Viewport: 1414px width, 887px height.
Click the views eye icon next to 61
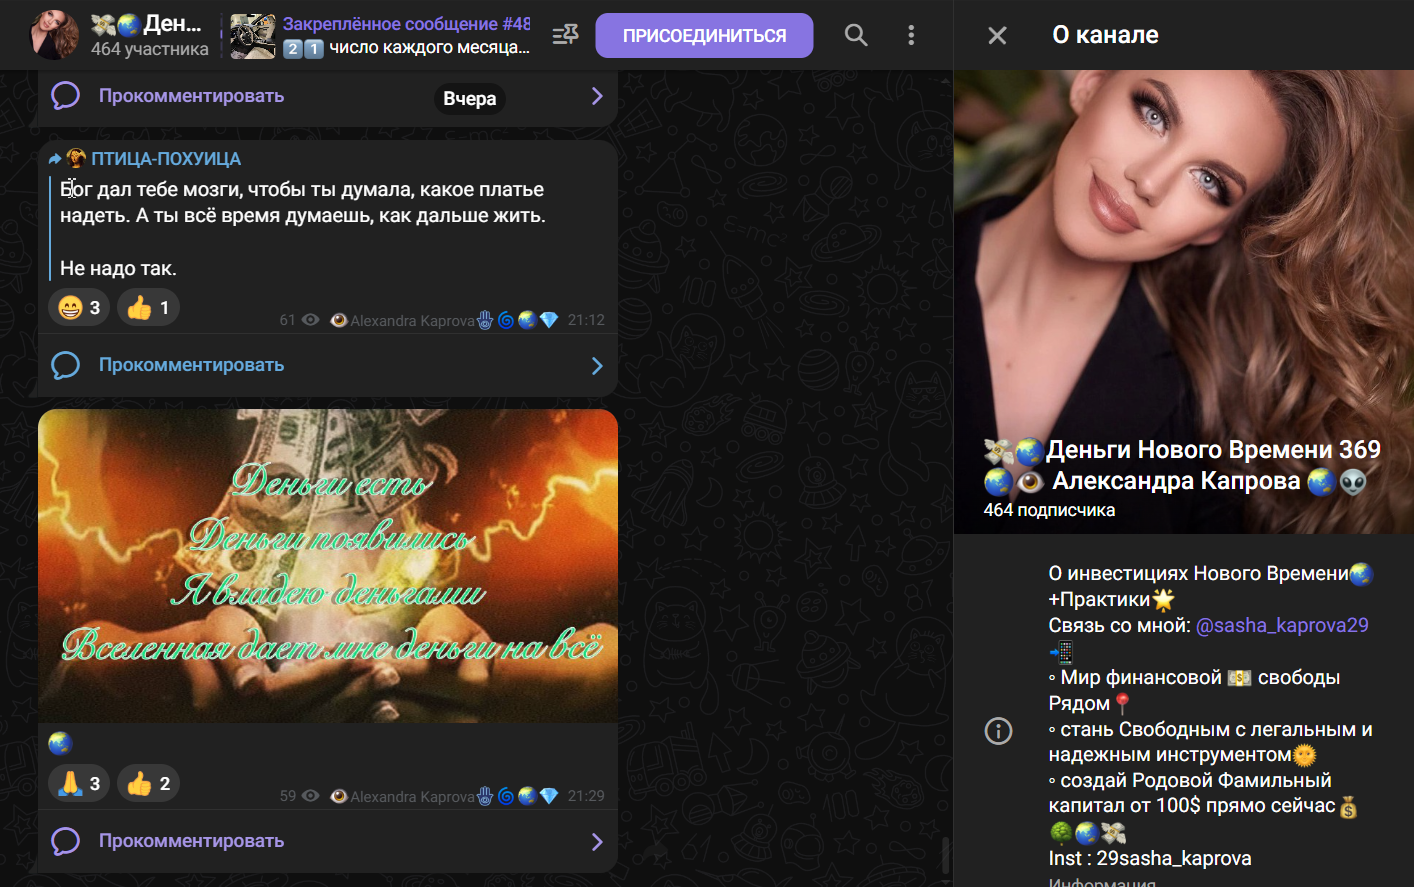[x=311, y=320]
